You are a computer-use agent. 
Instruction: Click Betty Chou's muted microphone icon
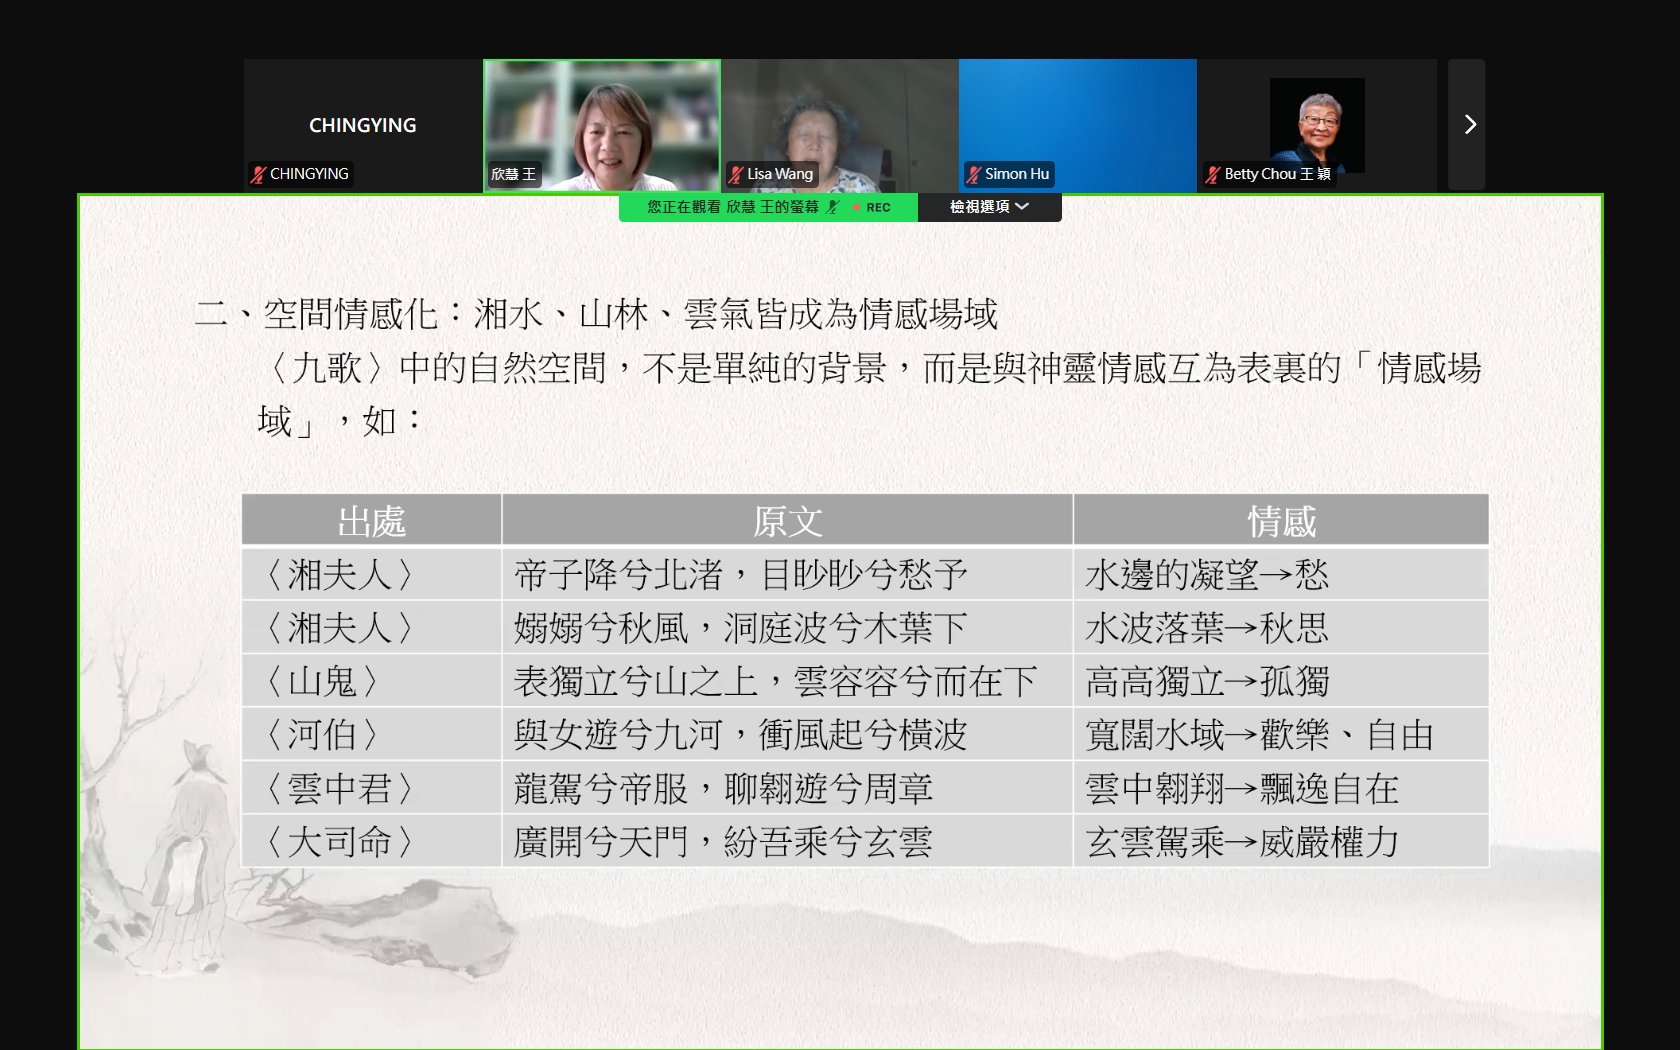coord(1213,174)
